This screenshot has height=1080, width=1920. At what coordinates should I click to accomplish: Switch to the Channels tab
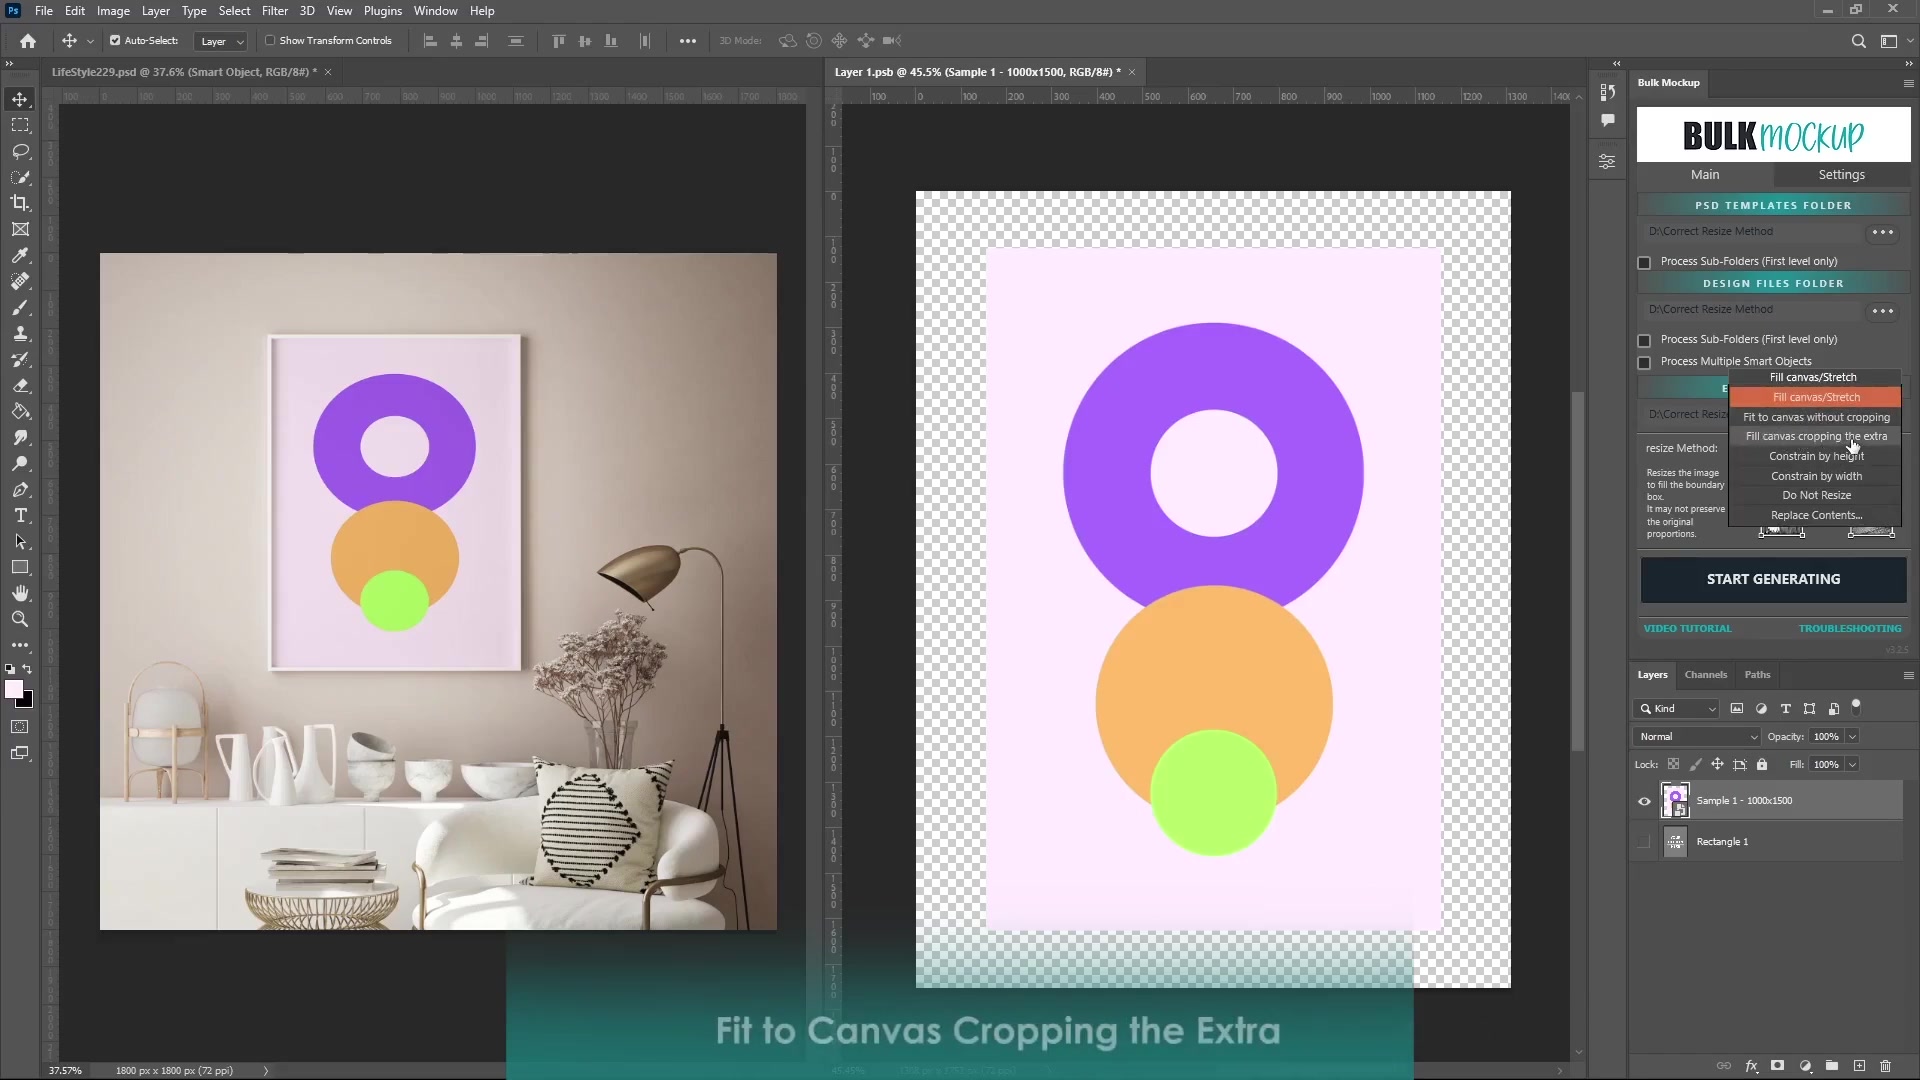1706,675
